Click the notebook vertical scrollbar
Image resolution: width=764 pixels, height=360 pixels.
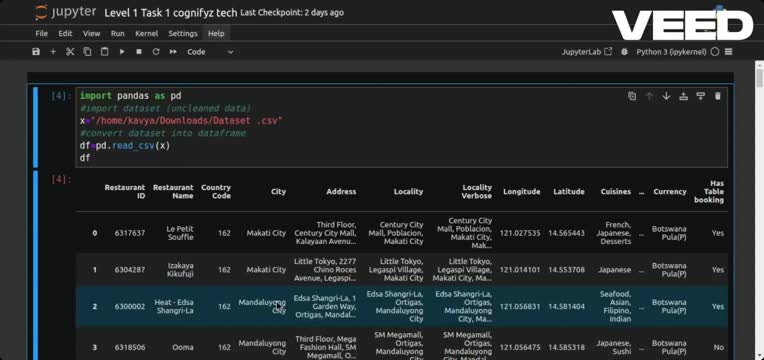click(x=760, y=209)
